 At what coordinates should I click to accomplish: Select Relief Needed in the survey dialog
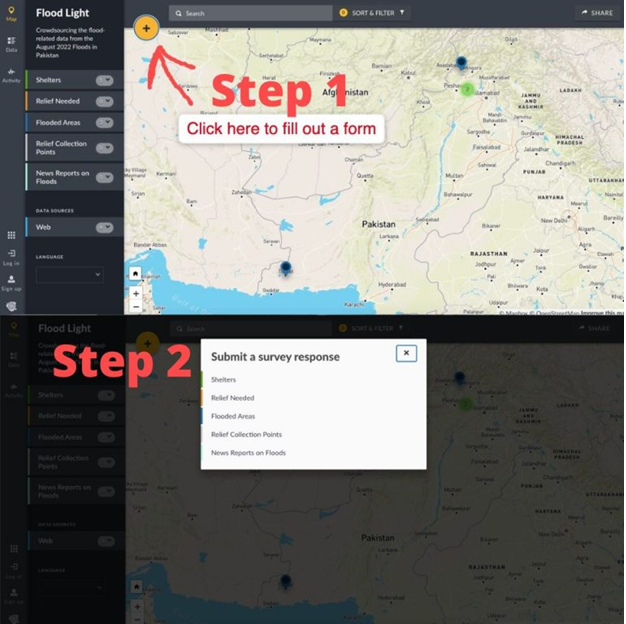(x=233, y=398)
